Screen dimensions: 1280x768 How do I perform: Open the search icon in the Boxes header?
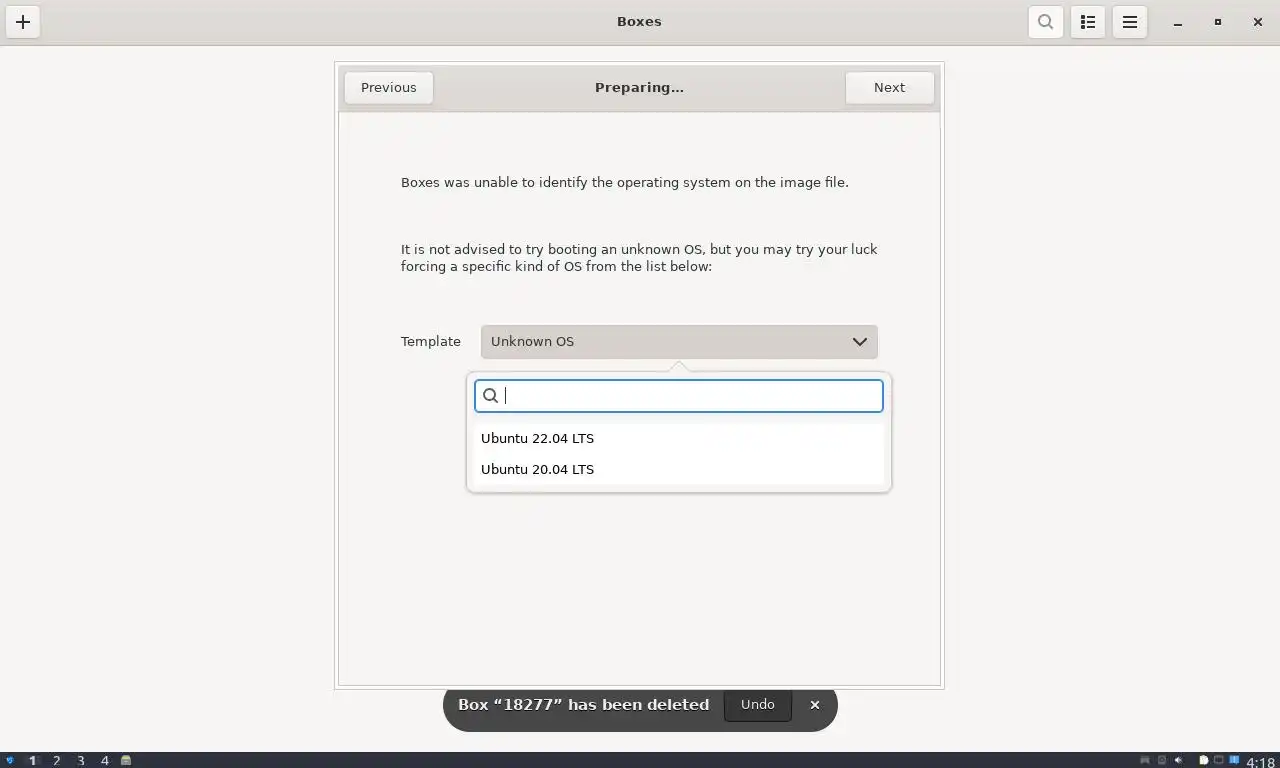click(1045, 22)
